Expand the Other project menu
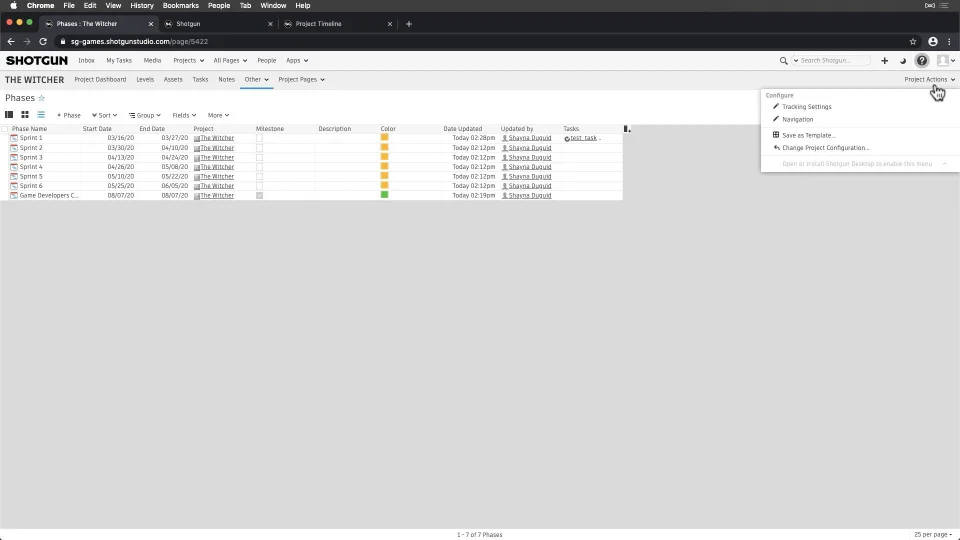Screen dimensions: 960x540 257,80
